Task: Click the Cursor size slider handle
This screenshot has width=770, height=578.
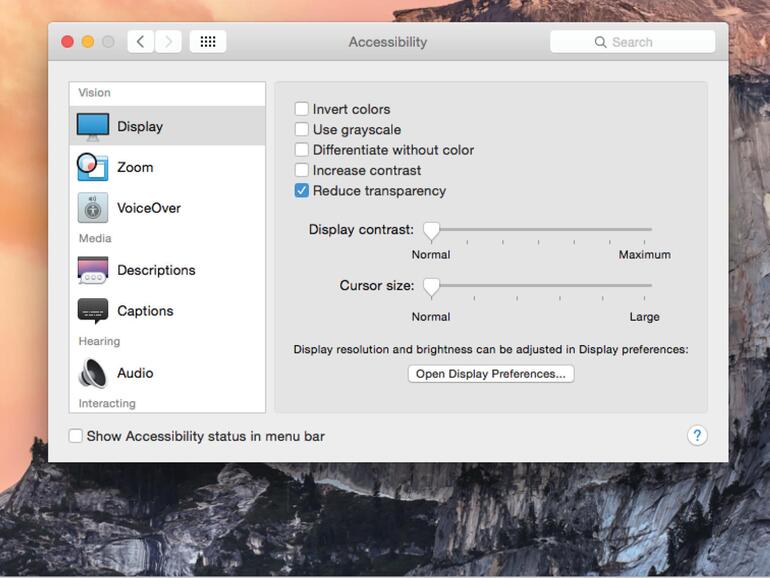Action: click(x=432, y=287)
